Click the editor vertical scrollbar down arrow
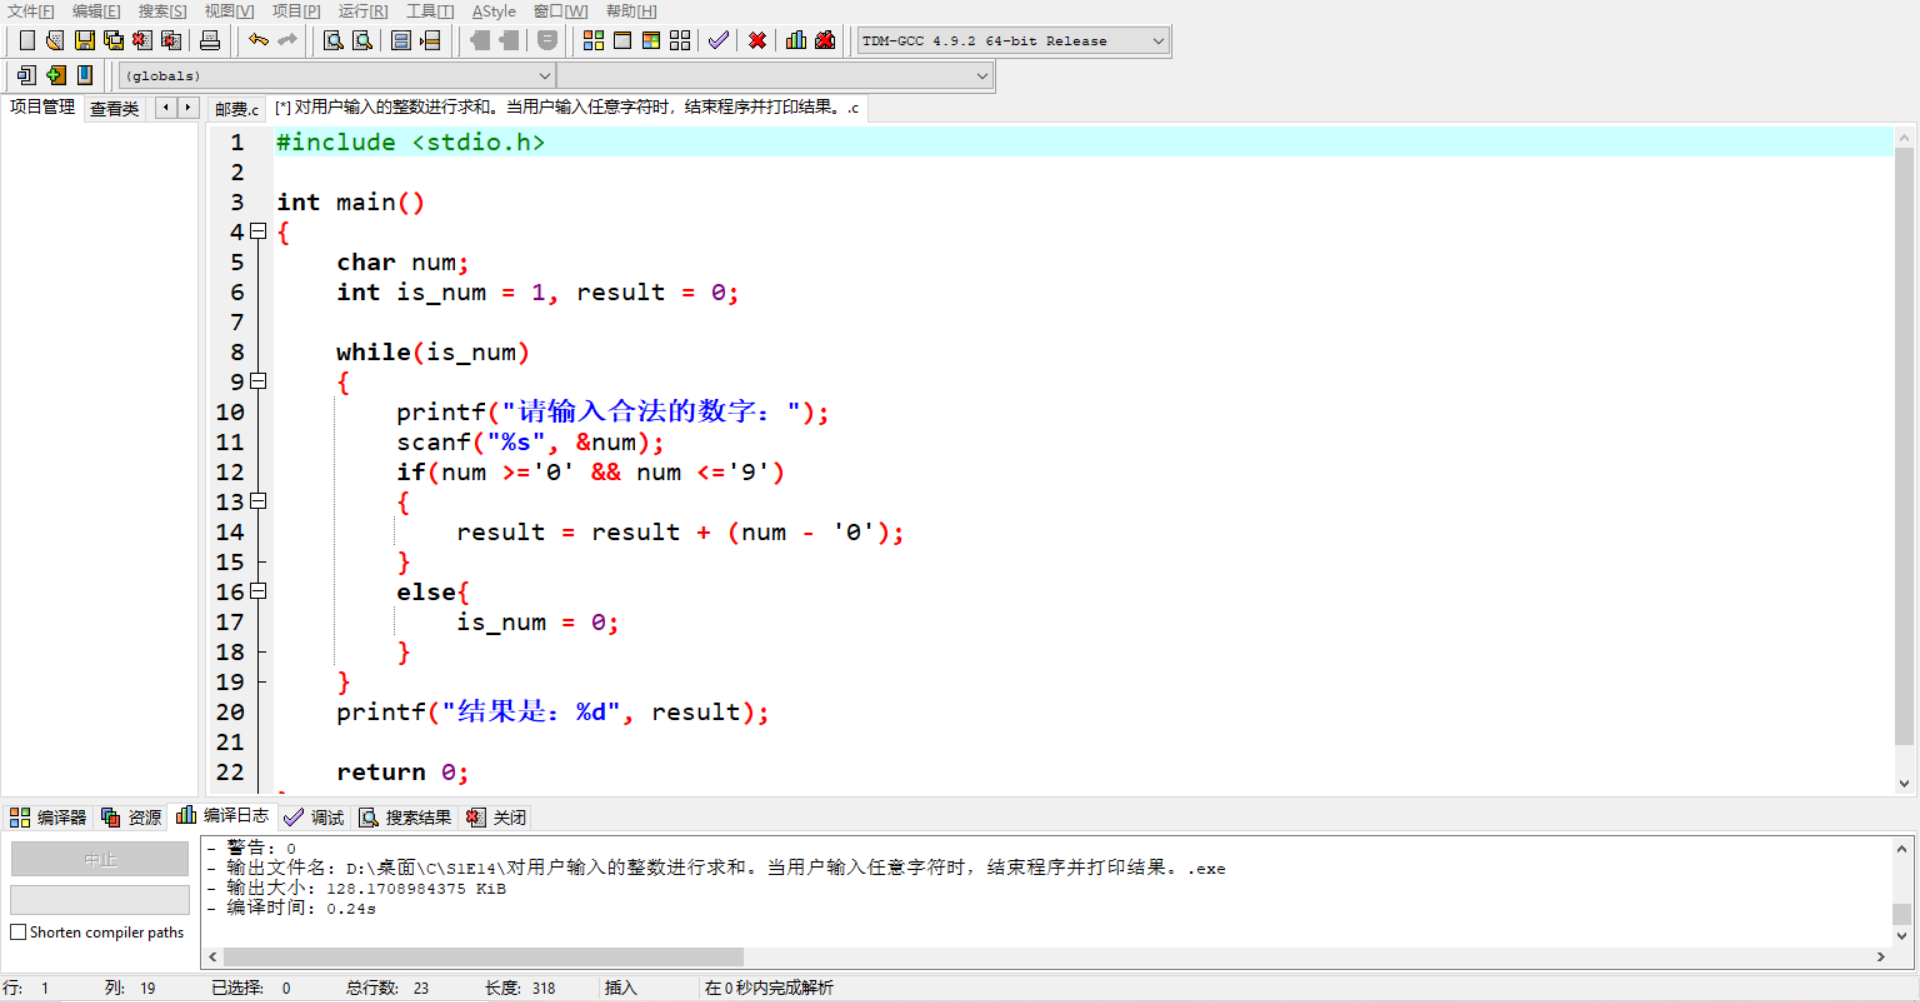 pyautogui.click(x=1904, y=784)
